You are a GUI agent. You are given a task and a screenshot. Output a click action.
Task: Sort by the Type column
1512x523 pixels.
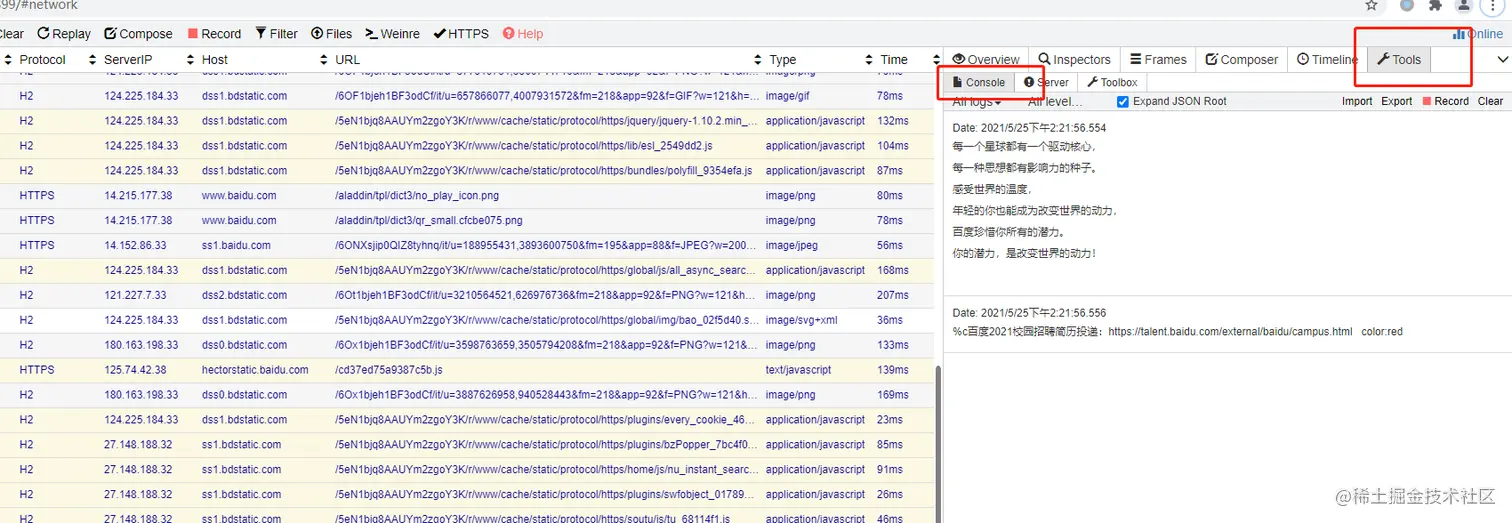point(782,60)
